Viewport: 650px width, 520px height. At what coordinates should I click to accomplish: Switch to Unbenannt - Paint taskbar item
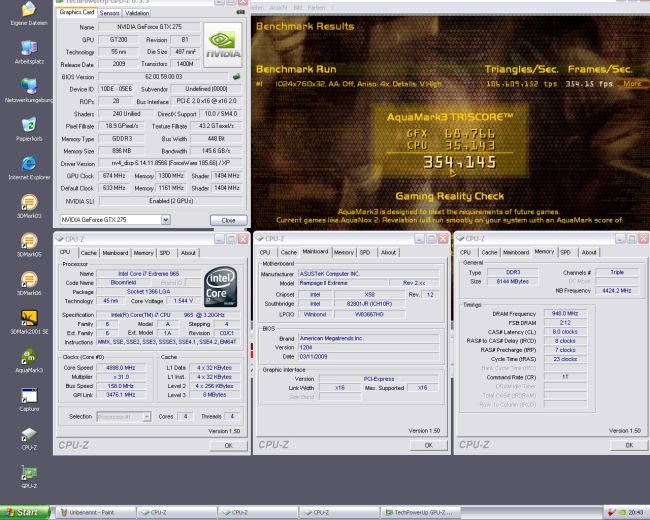(96, 513)
